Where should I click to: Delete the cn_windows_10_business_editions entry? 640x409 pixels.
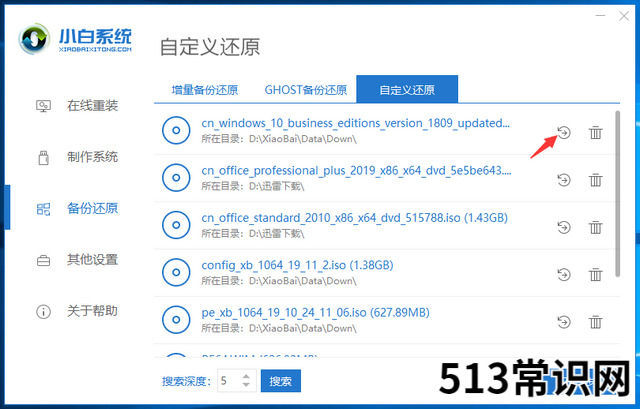click(x=595, y=132)
